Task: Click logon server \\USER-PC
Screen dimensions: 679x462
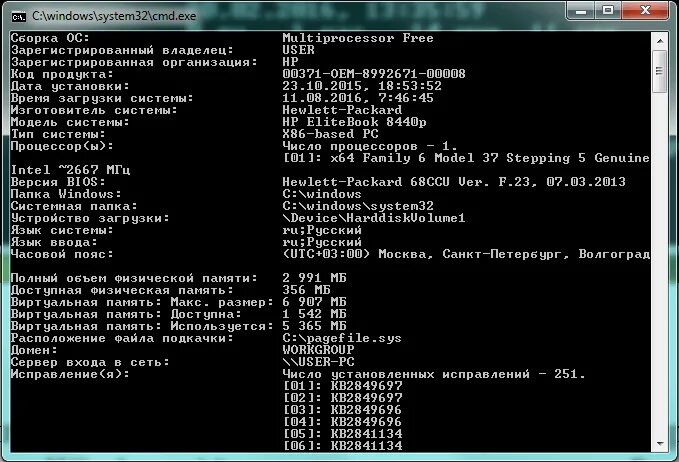Action: 318,362
